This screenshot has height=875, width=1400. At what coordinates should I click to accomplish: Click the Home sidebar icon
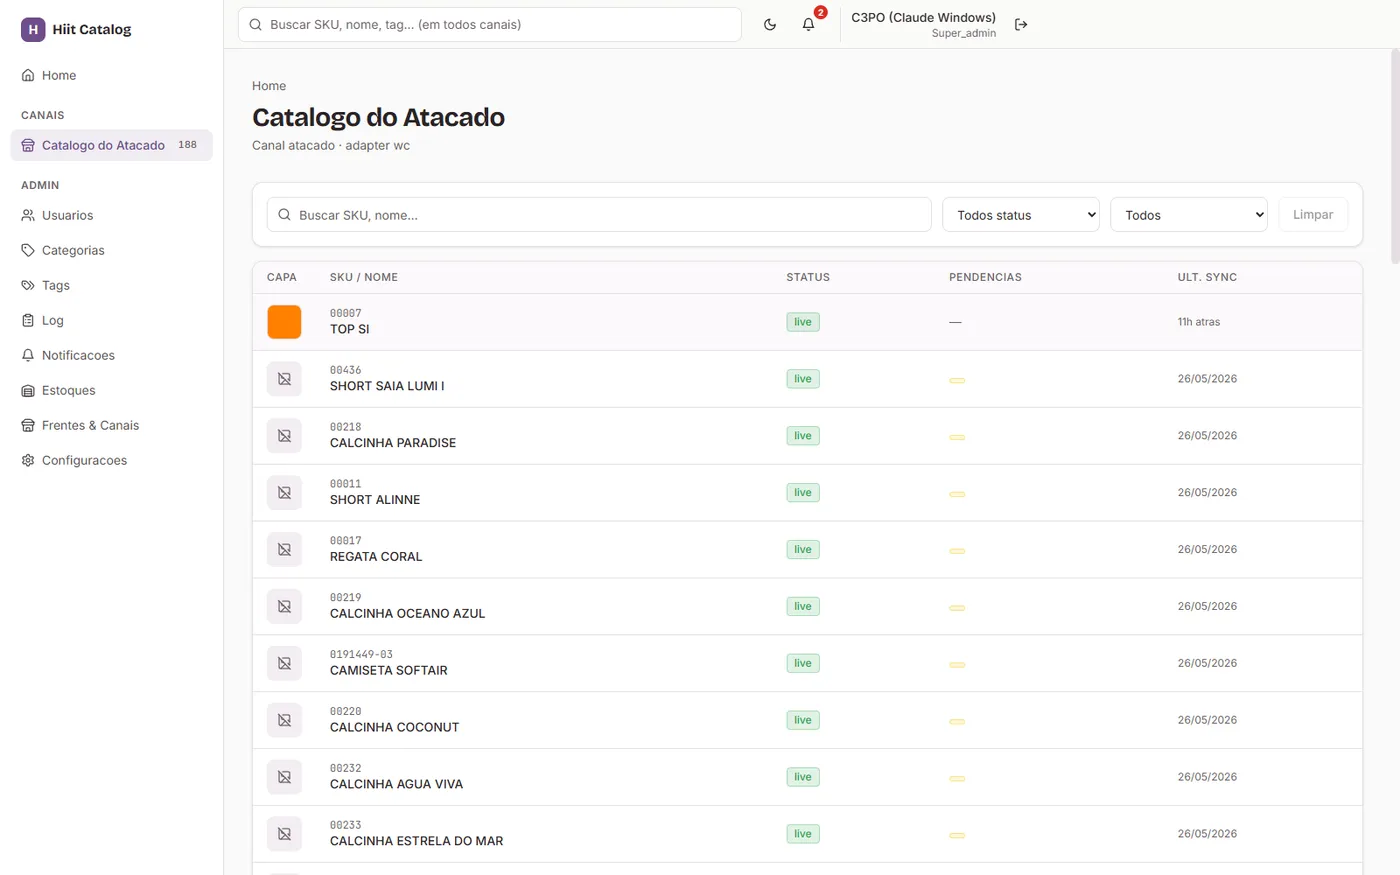pyautogui.click(x=28, y=75)
